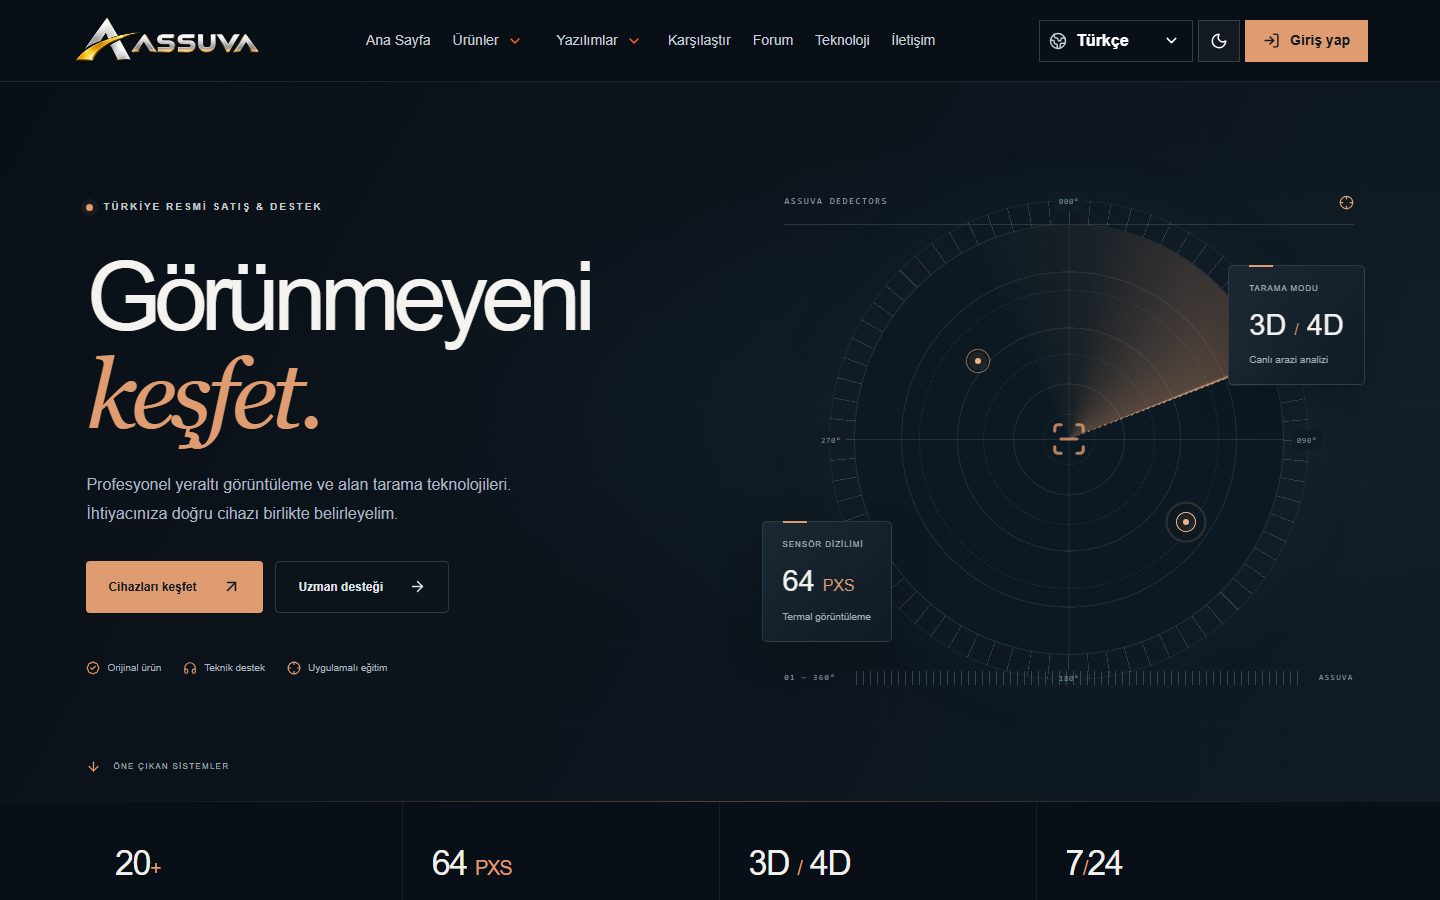Click the 7/24 statistic
The height and width of the screenshot is (900, 1440).
click(1094, 863)
